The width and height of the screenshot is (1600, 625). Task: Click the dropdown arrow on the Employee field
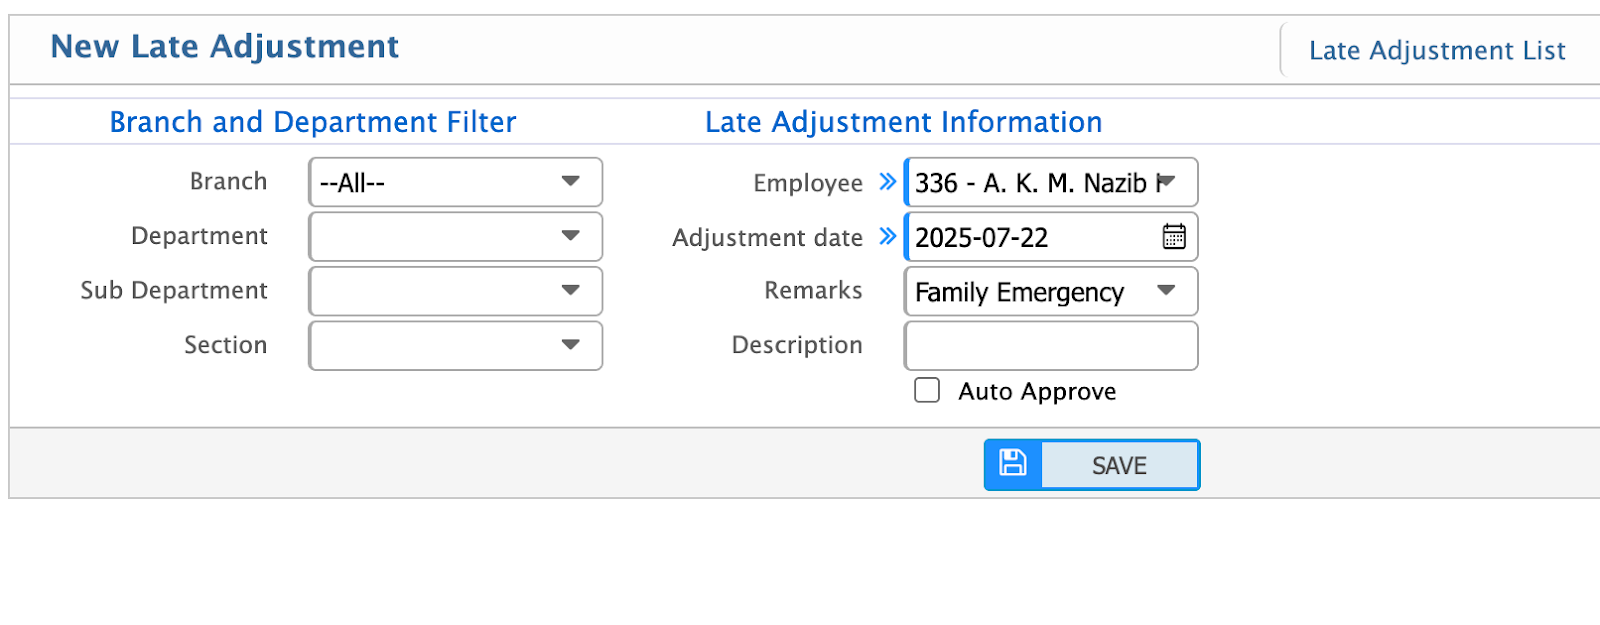1168,182
